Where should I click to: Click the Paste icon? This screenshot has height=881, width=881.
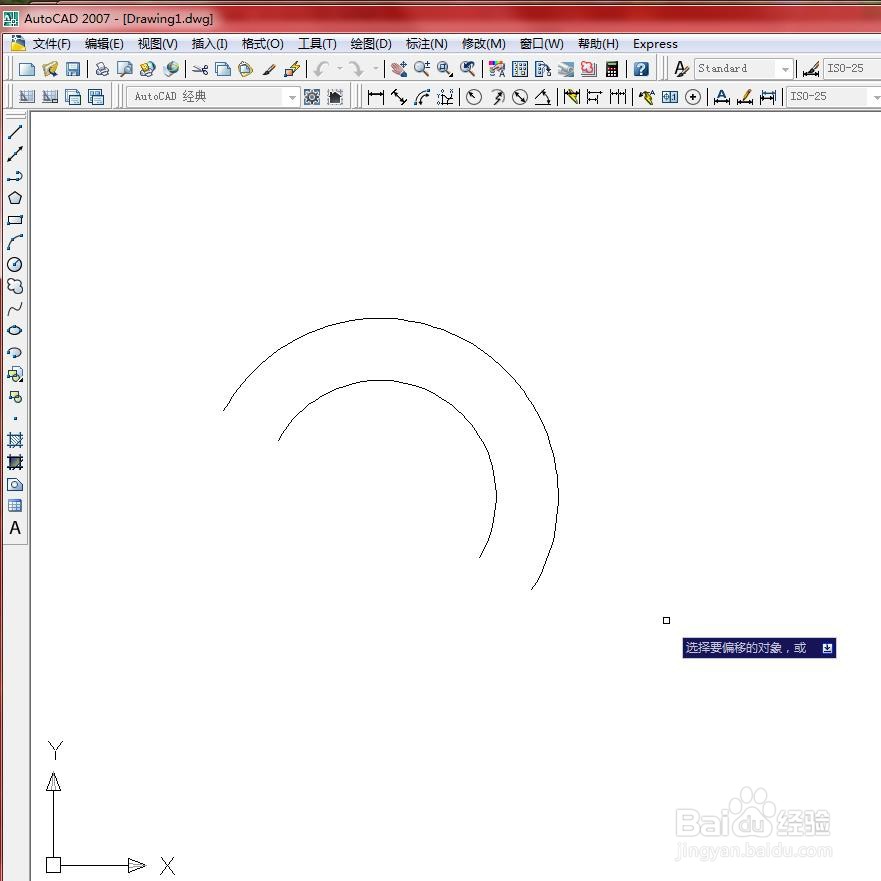click(x=246, y=69)
